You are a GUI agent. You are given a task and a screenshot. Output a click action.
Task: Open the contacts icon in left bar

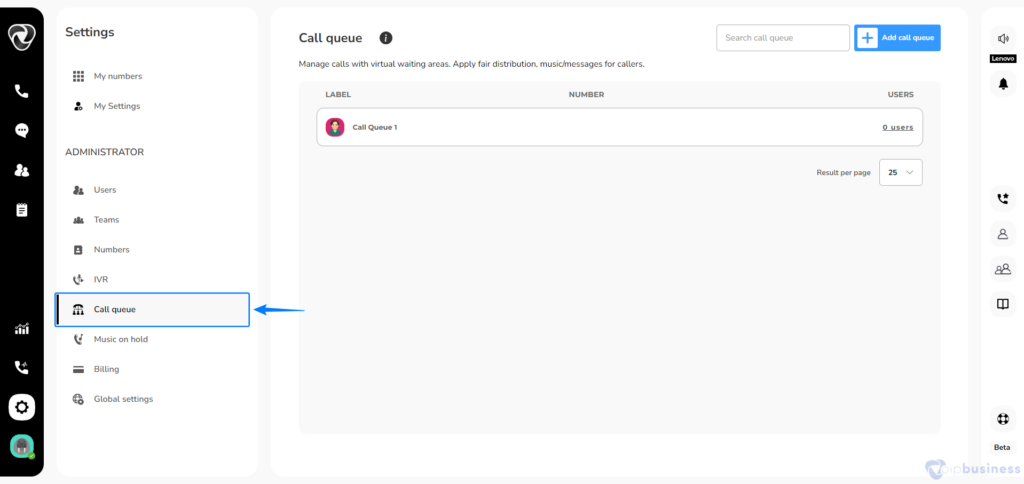22,170
